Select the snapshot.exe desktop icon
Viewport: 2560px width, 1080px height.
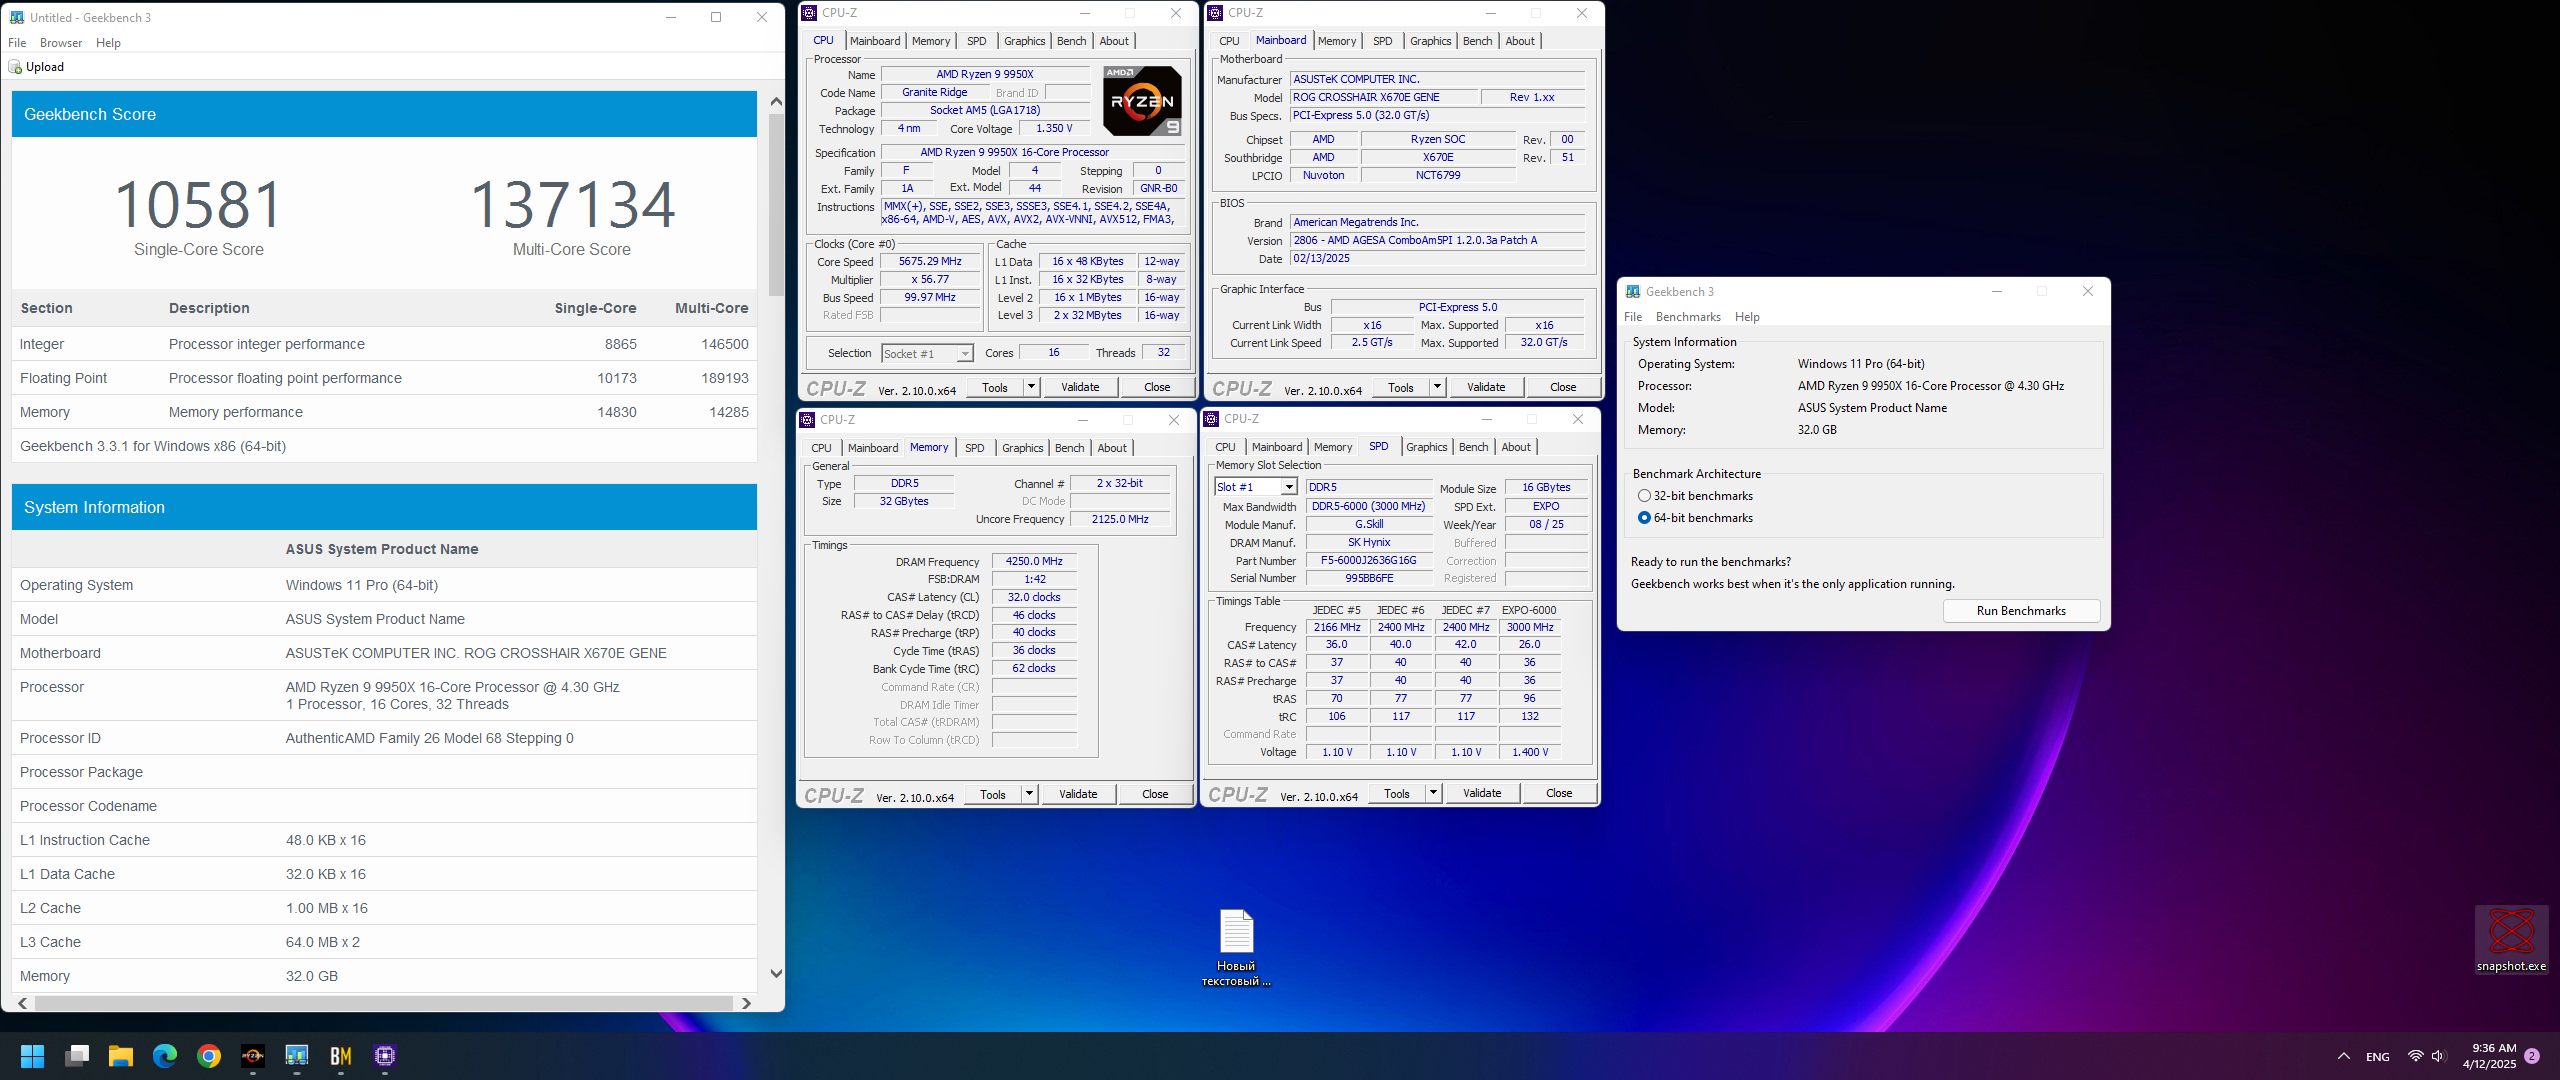coord(2511,940)
